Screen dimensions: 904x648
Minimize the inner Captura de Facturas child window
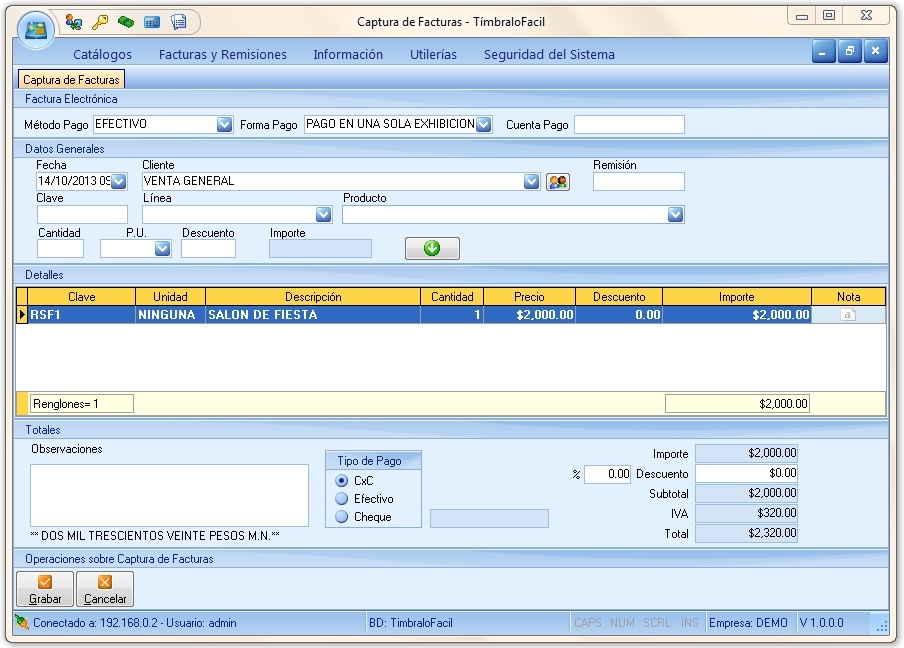tap(823, 52)
